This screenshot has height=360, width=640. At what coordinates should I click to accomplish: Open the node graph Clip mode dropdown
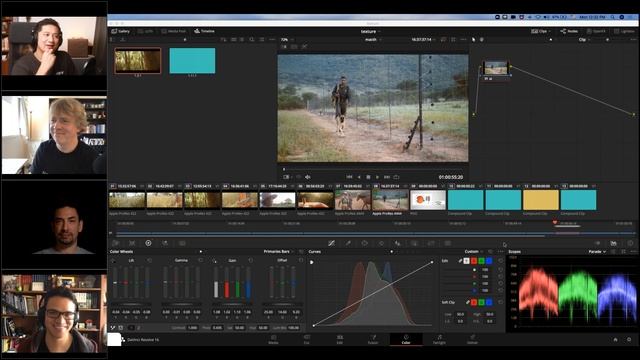(584, 40)
